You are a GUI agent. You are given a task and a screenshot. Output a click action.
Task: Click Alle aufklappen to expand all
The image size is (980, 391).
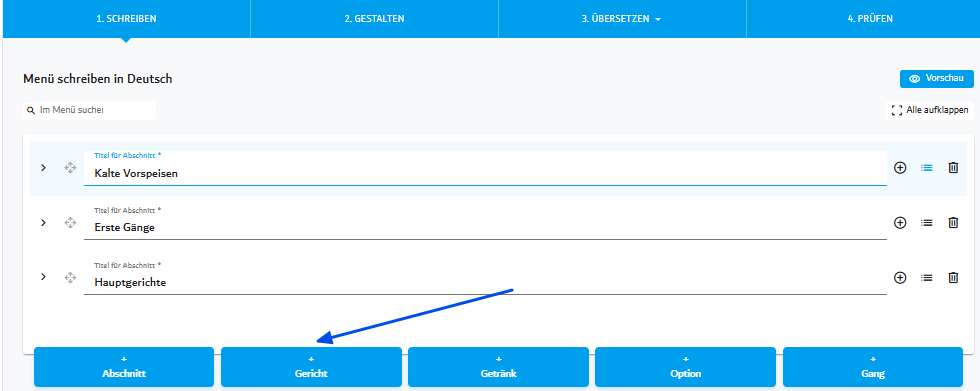click(x=929, y=111)
